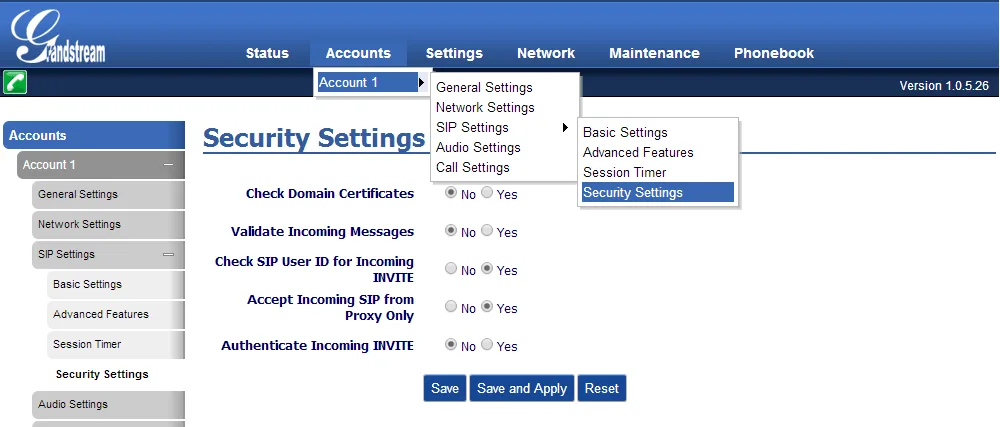Click the Save button
This screenshot has width=1000, height=427.
pos(444,388)
